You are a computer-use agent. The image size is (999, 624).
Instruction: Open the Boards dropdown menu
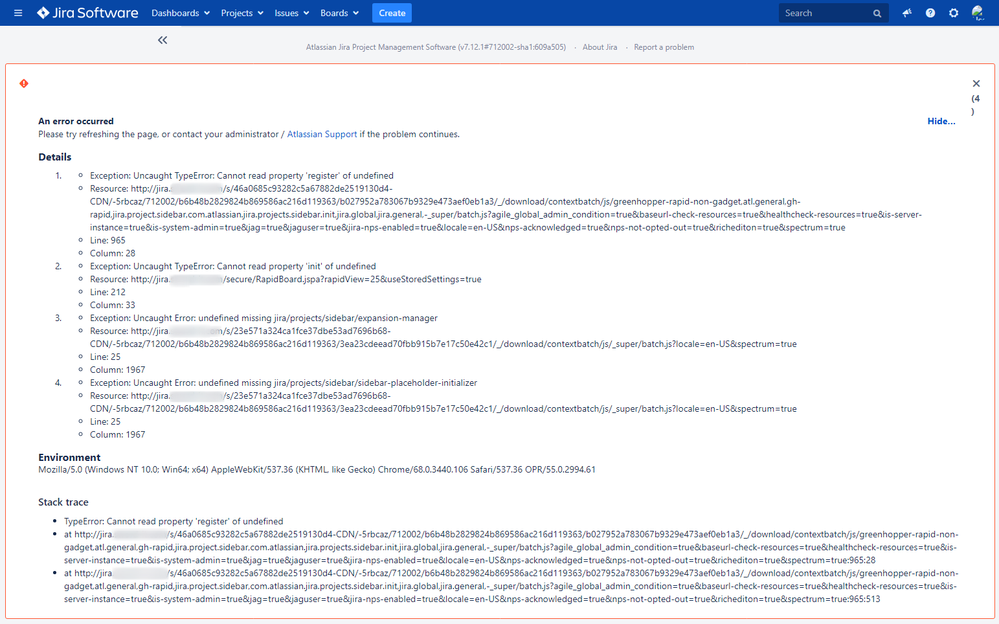pos(340,13)
